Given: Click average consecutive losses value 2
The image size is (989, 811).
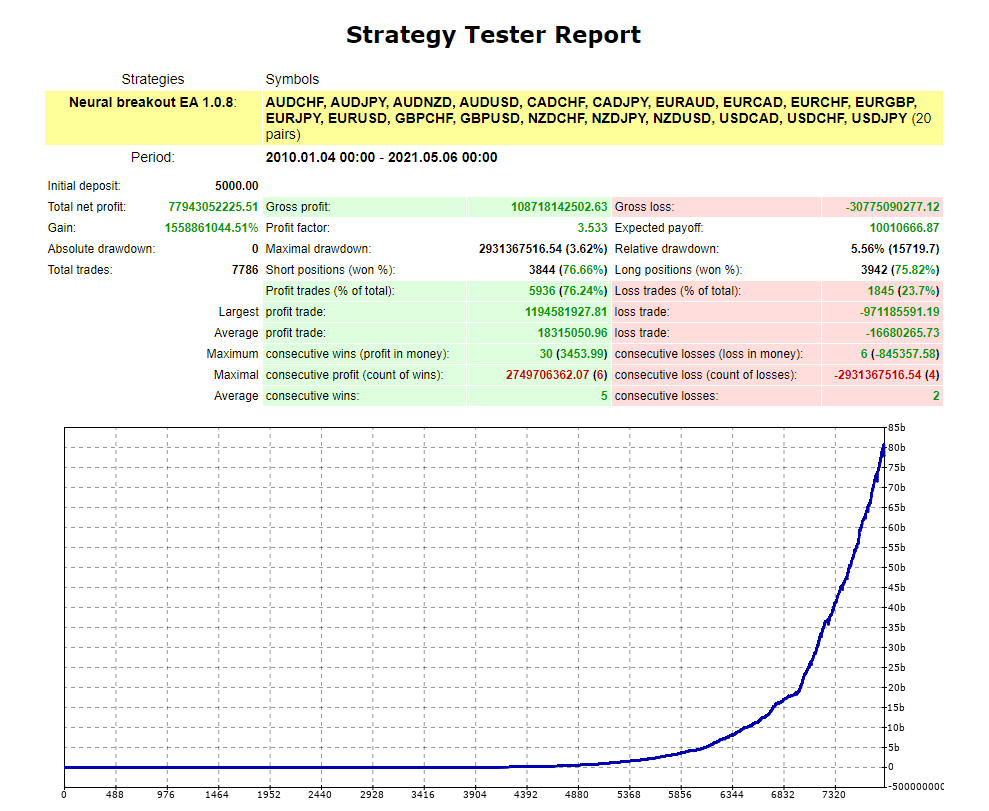Looking at the screenshot, I should [x=936, y=396].
